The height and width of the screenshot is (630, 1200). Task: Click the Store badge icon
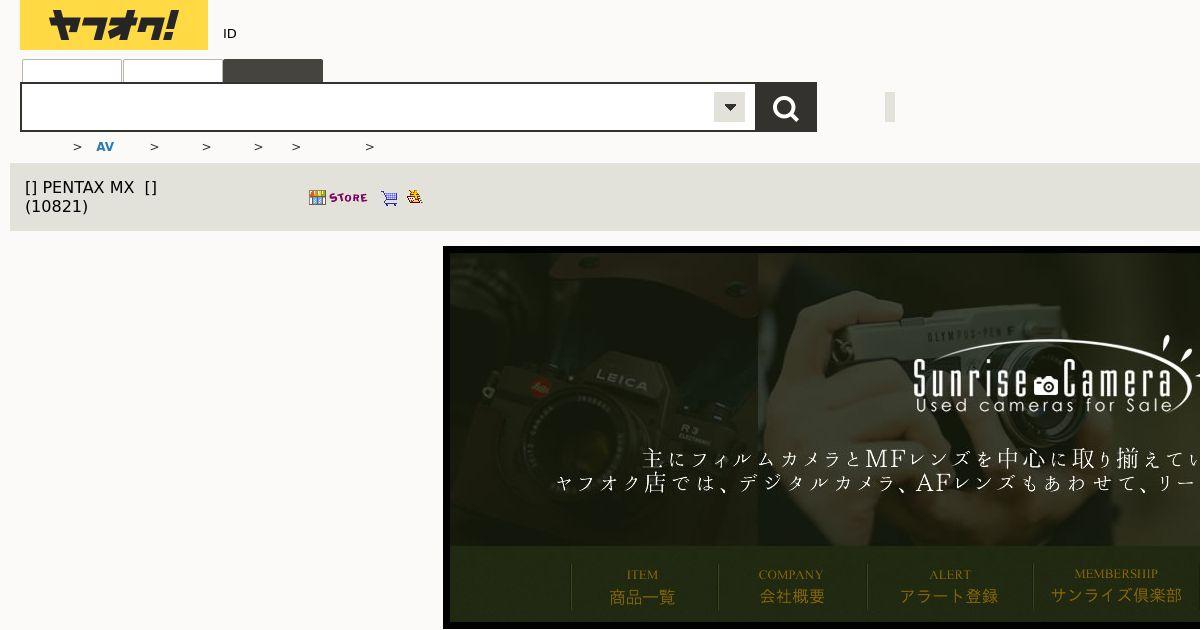338,197
